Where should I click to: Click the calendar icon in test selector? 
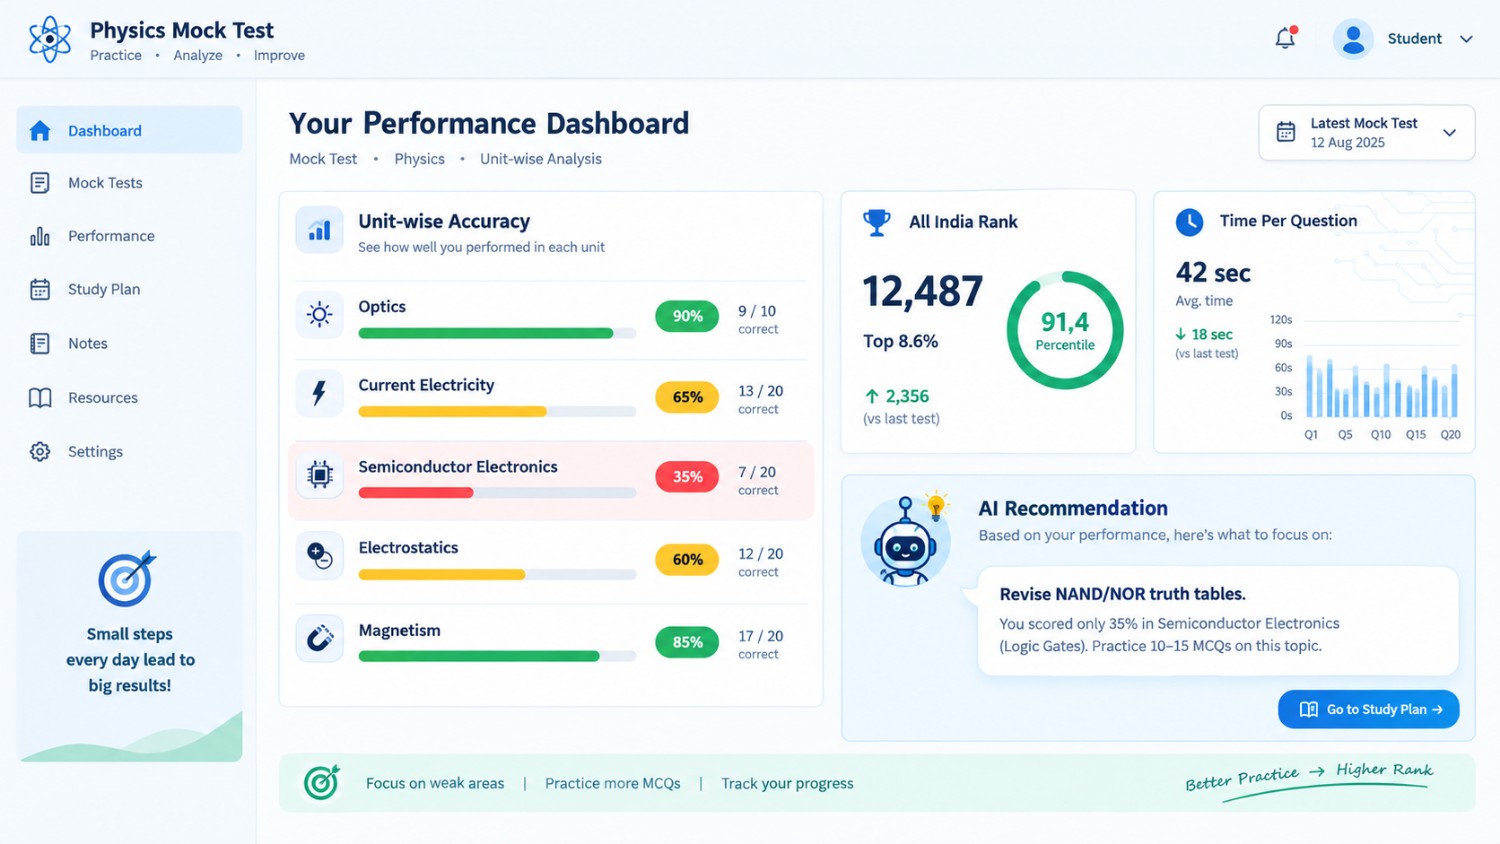[x=1286, y=132]
